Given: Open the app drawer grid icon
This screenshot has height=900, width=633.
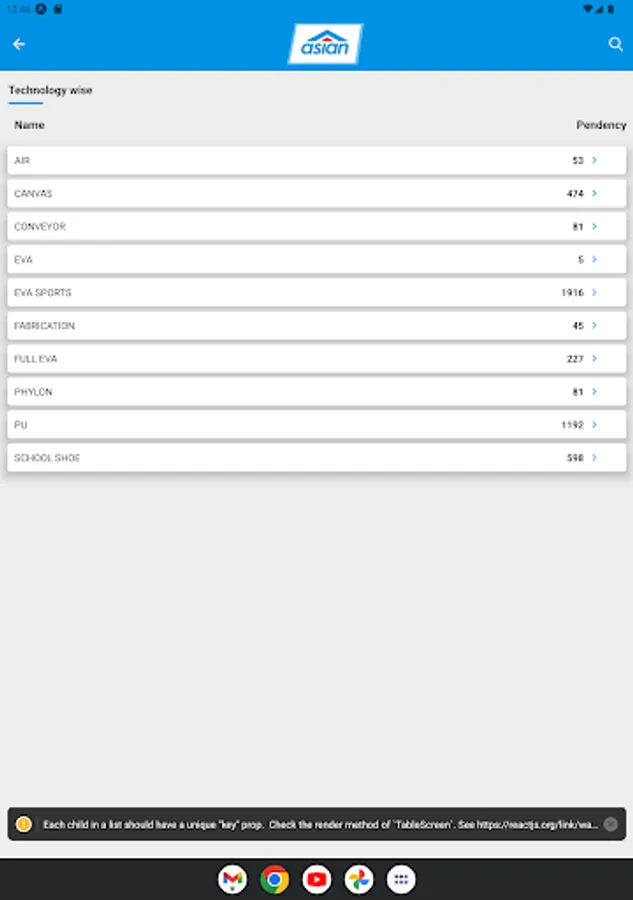Looking at the screenshot, I should tap(401, 879).
